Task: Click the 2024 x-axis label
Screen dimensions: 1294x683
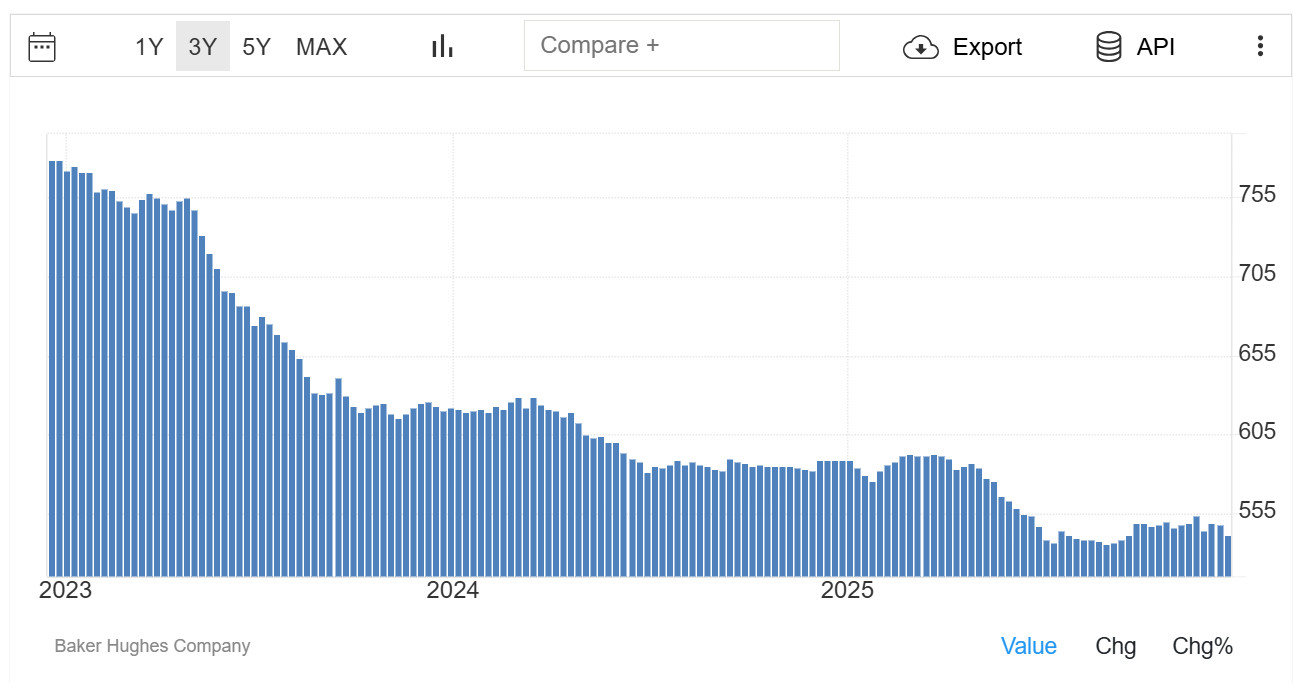Action: pyautogui.click(x=452, y=590)
